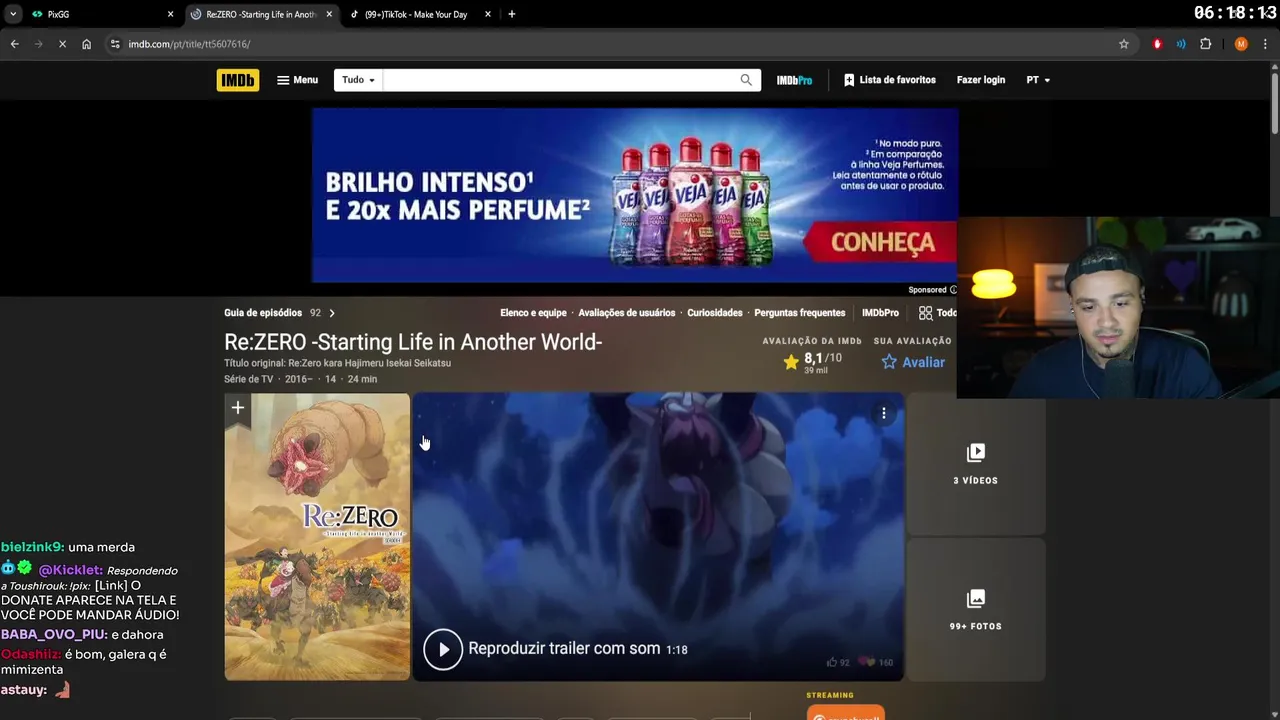Viewport: 1280px width, 720px height.
Task: Open the Chrome profile avatar
Action: click(1241, 44)
